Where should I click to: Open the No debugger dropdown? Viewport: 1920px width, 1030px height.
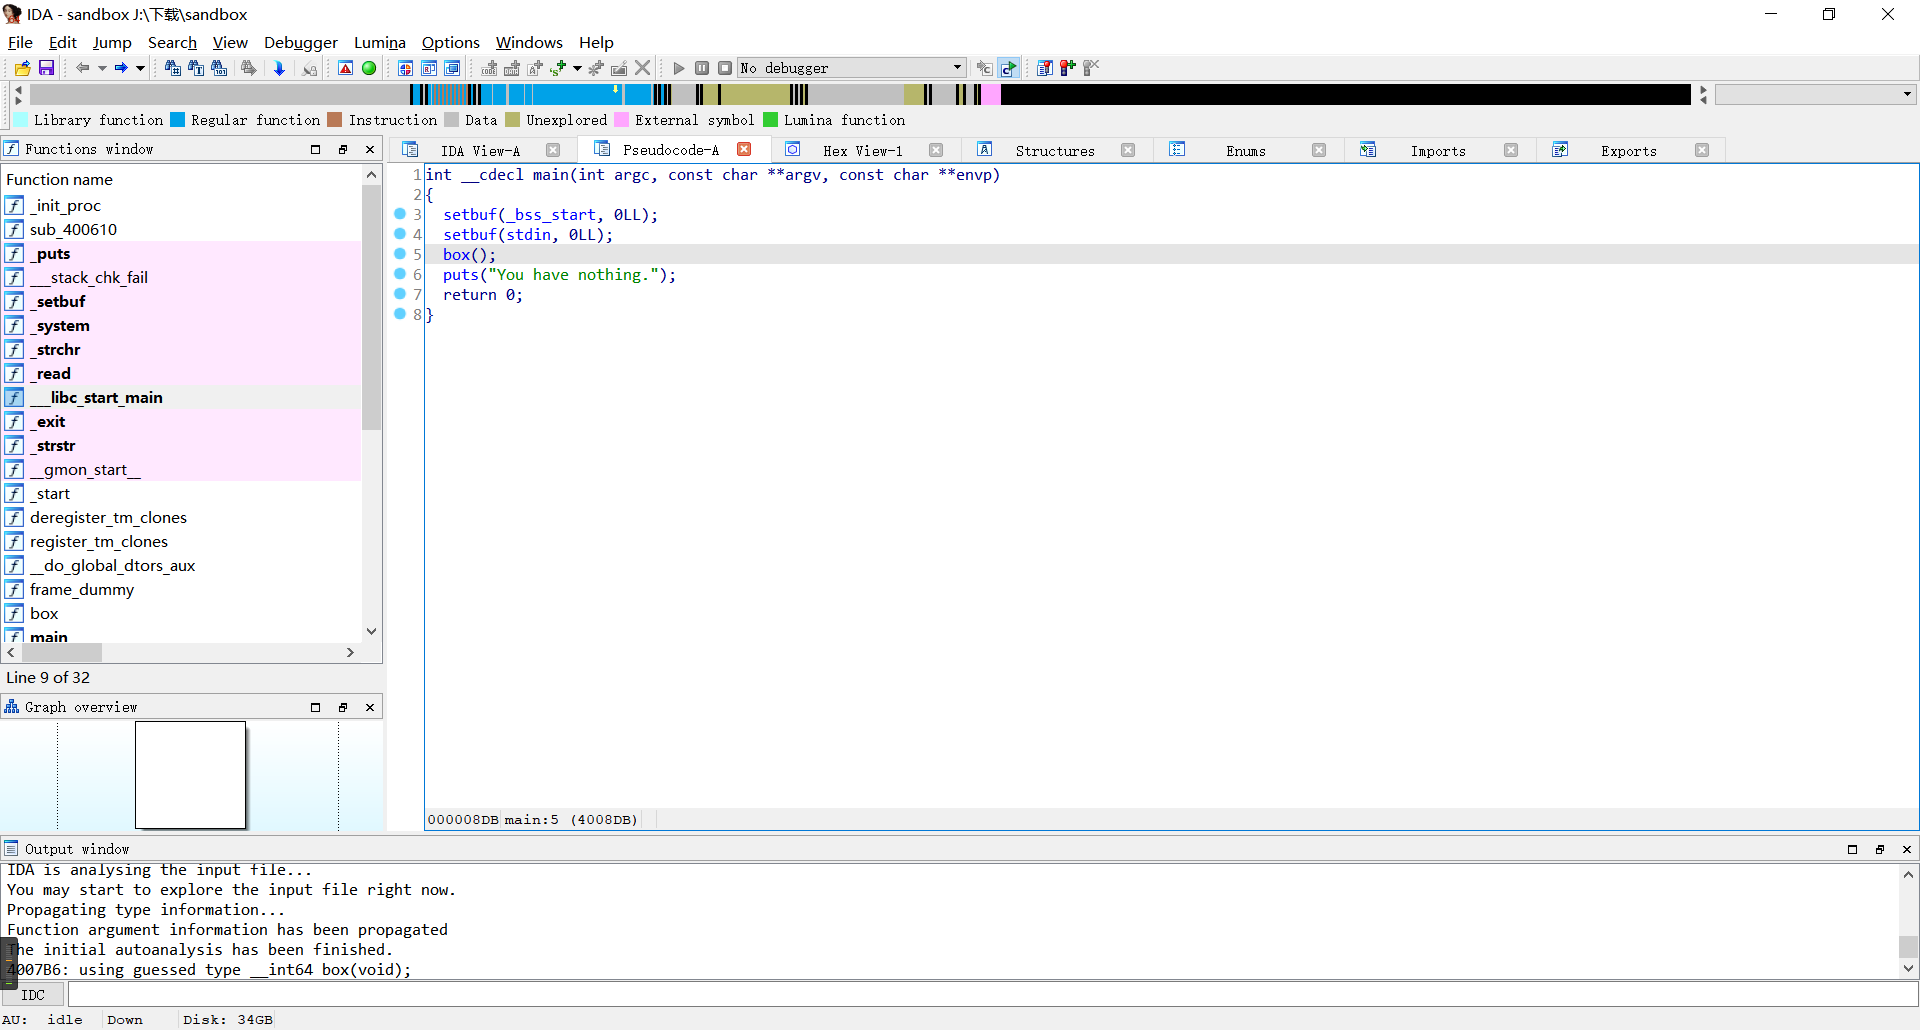coord(956,68)
